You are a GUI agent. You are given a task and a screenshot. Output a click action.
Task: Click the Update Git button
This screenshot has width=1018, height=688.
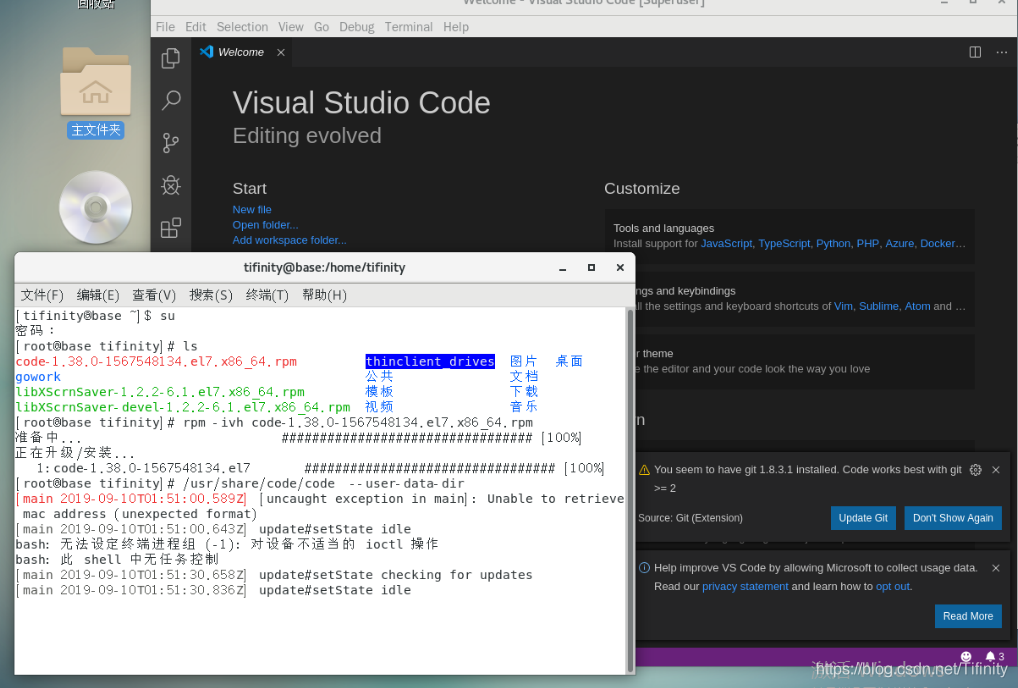point(863,518)
